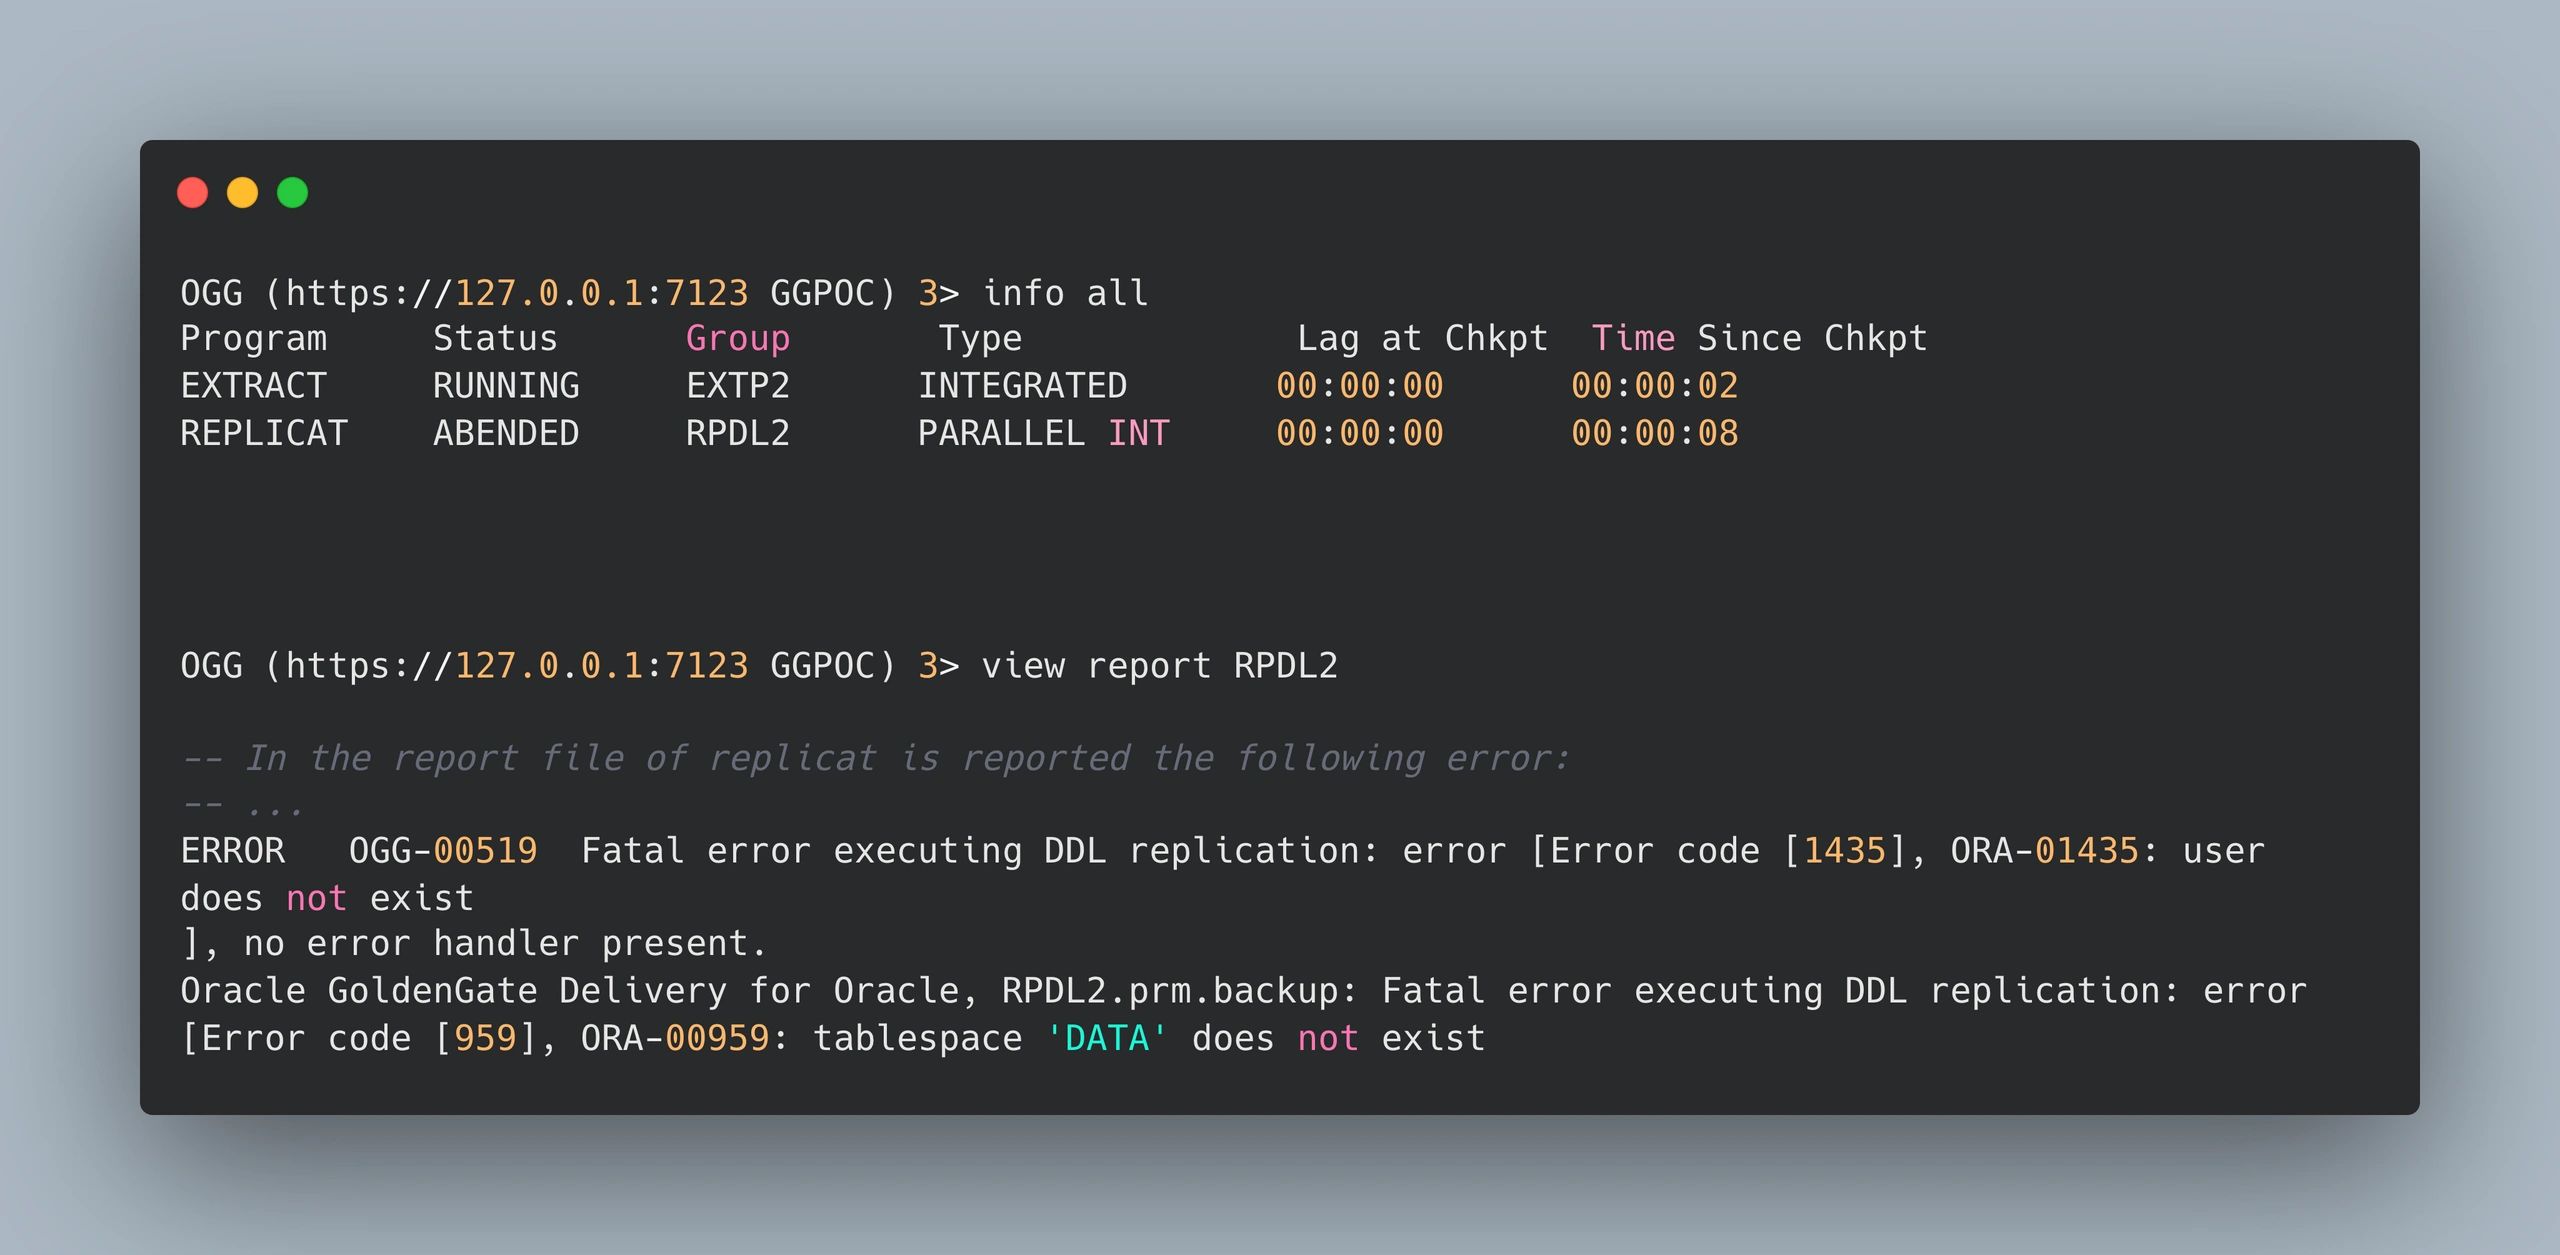Click the red close window dot
This screenshot has width=2560, height=1255.
(x=193, y=192)
